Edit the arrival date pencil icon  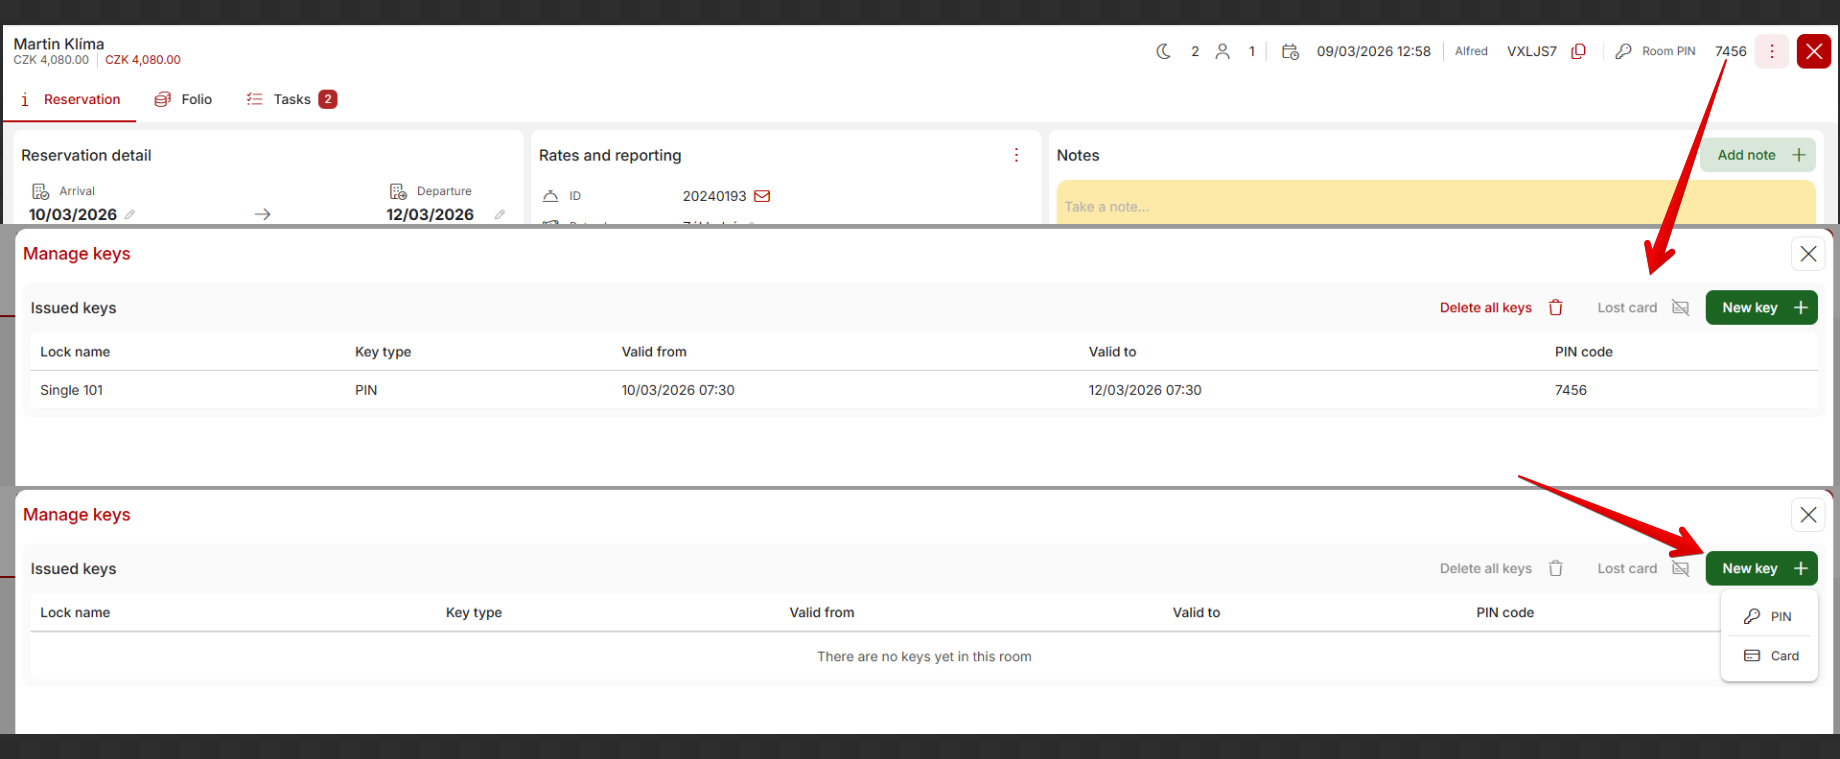click(x=130, y=214)
